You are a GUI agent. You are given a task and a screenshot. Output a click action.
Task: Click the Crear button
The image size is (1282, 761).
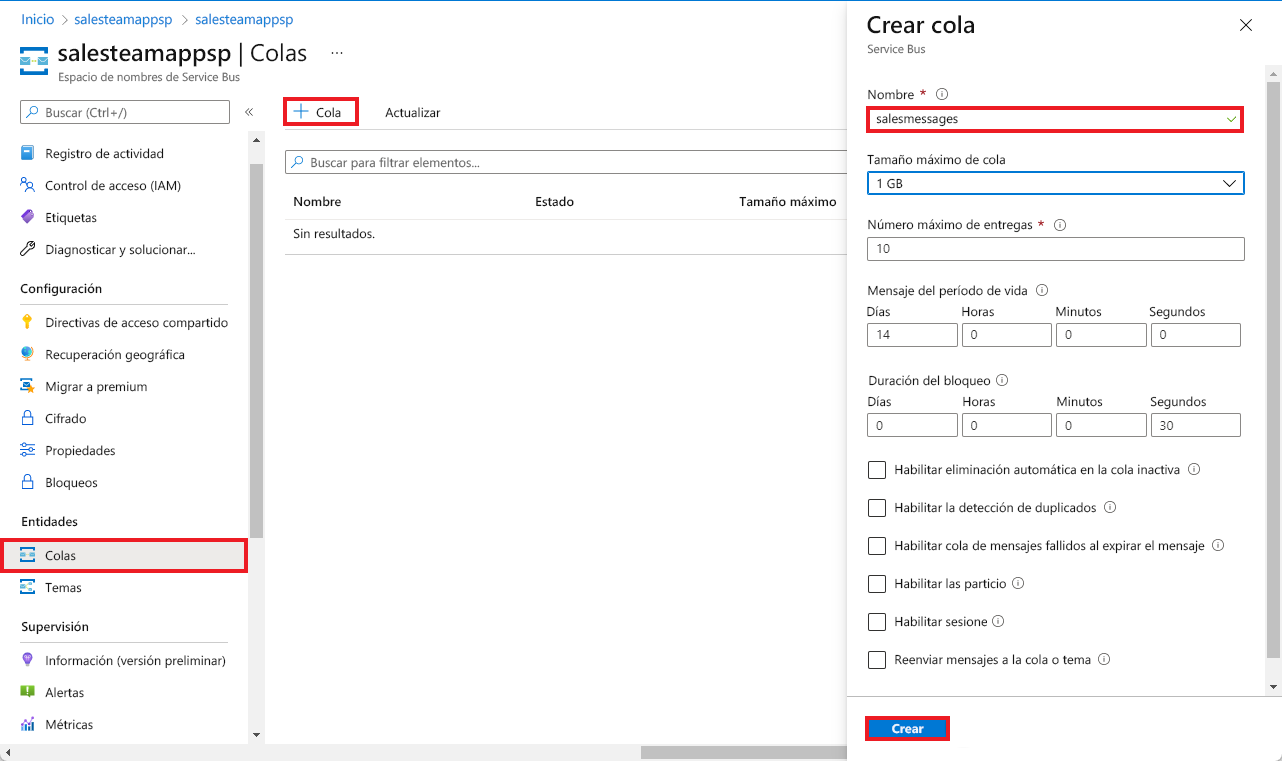[907, 729]
